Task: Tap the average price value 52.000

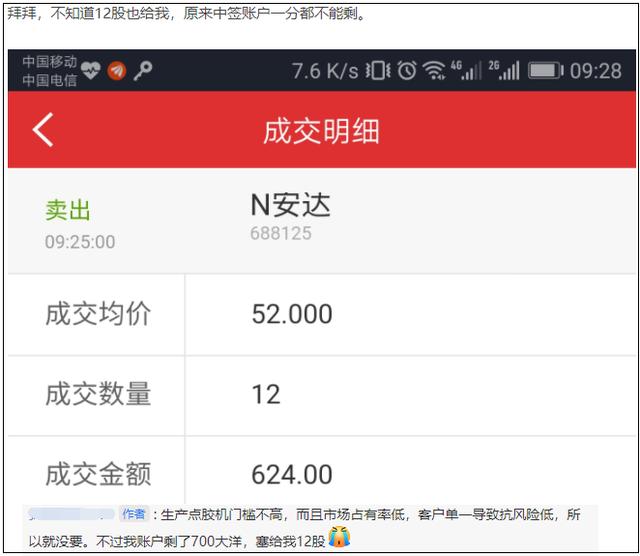Action: 292,314
